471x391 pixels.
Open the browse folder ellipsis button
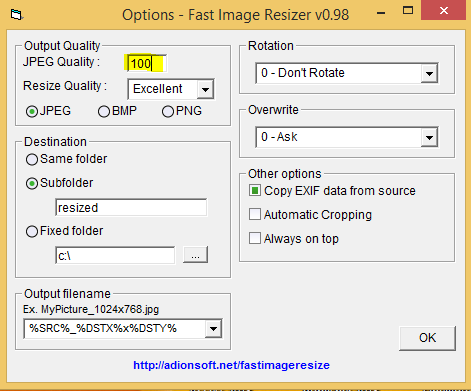(196, 255)
